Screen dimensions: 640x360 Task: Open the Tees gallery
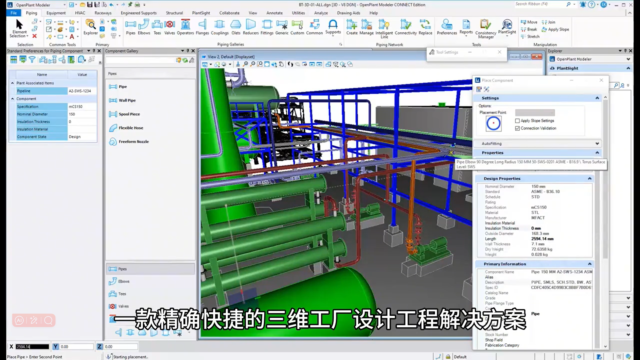point(157,27)
